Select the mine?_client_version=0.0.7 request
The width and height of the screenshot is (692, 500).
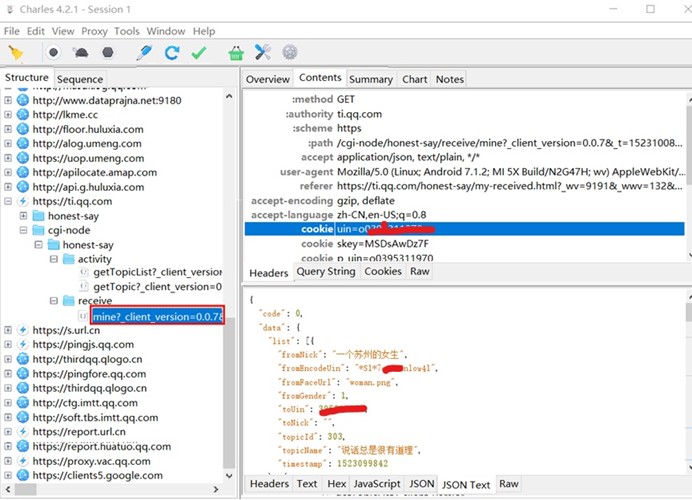click(158, 316)
